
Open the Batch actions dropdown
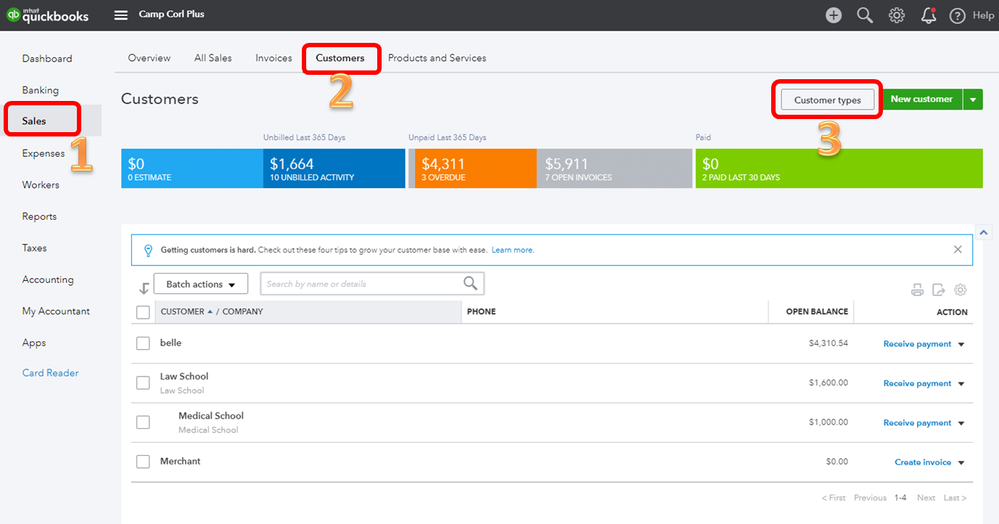coord(201,284)
